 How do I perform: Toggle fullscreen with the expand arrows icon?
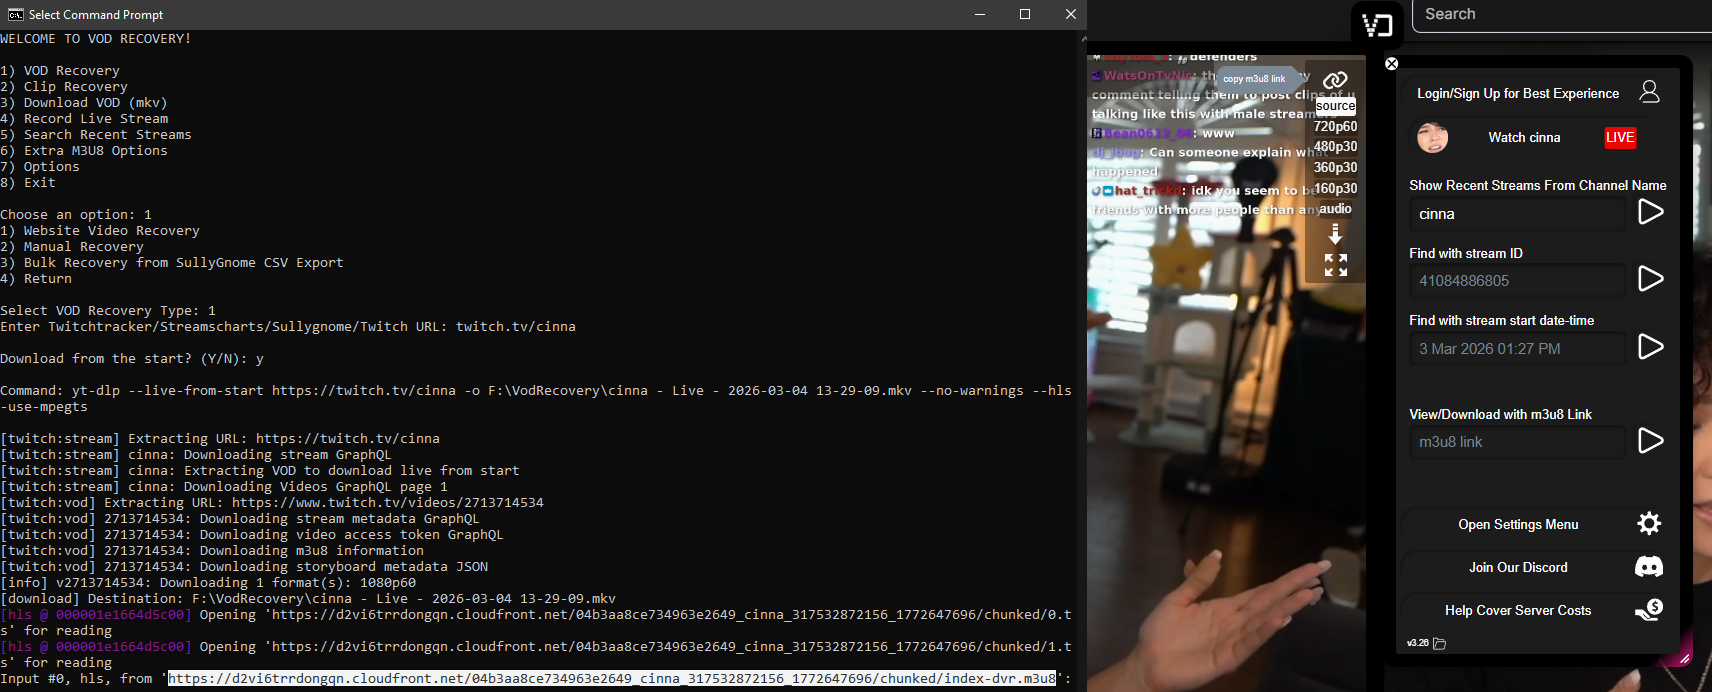[x=1336, y=265]
